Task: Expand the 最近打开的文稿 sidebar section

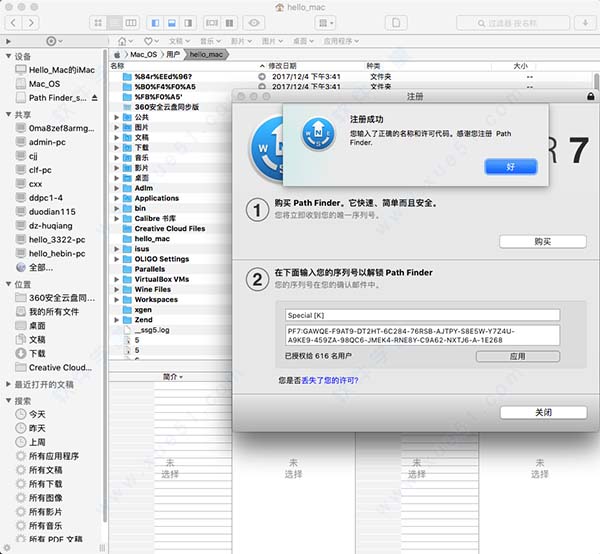Action: pos(8,384)
